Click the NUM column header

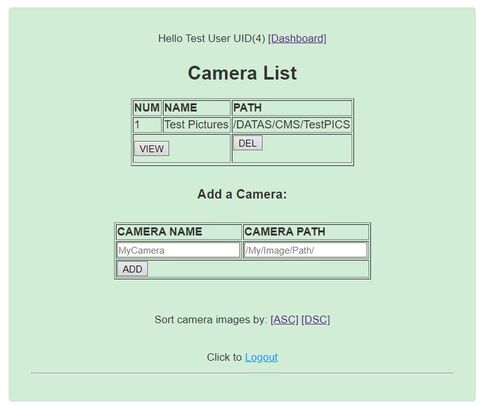pyautogui.click(x=147, y=108)
